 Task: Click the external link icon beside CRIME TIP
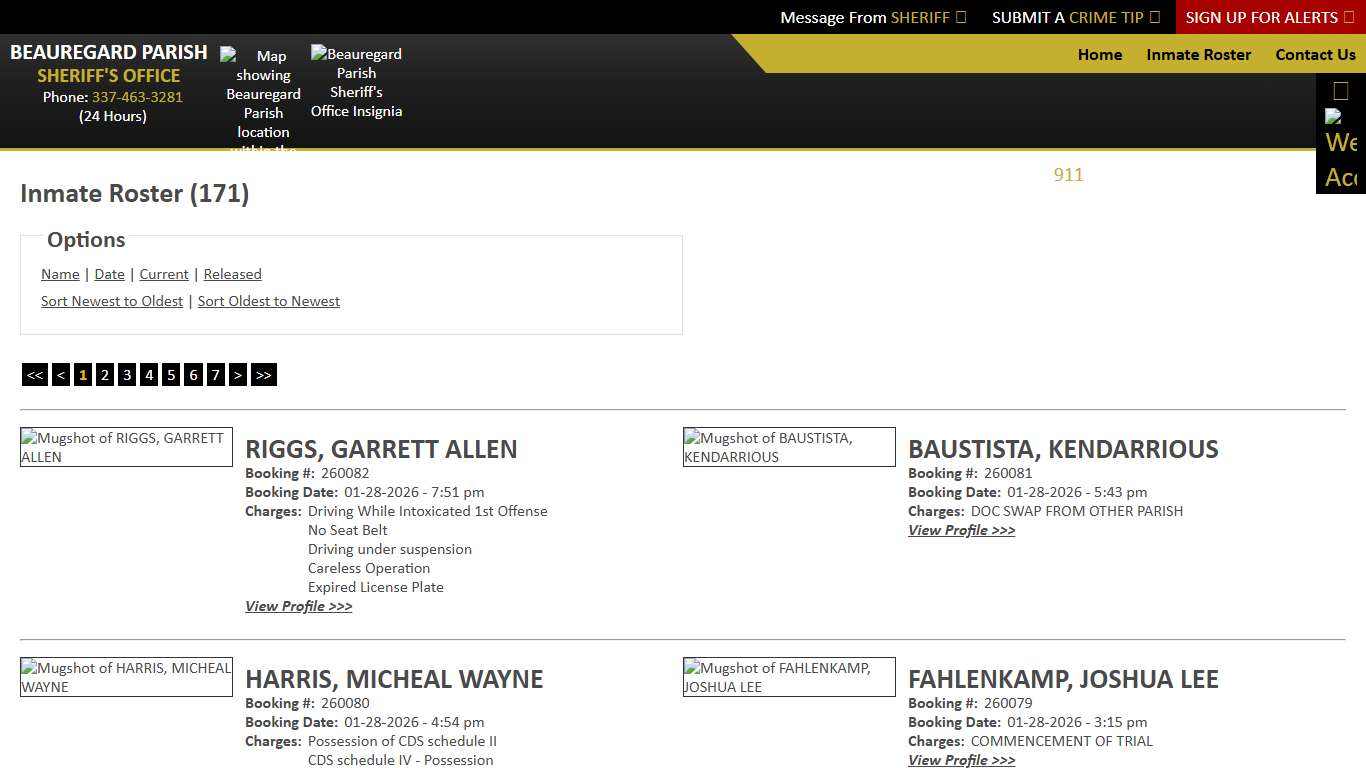click(1156, 17)
